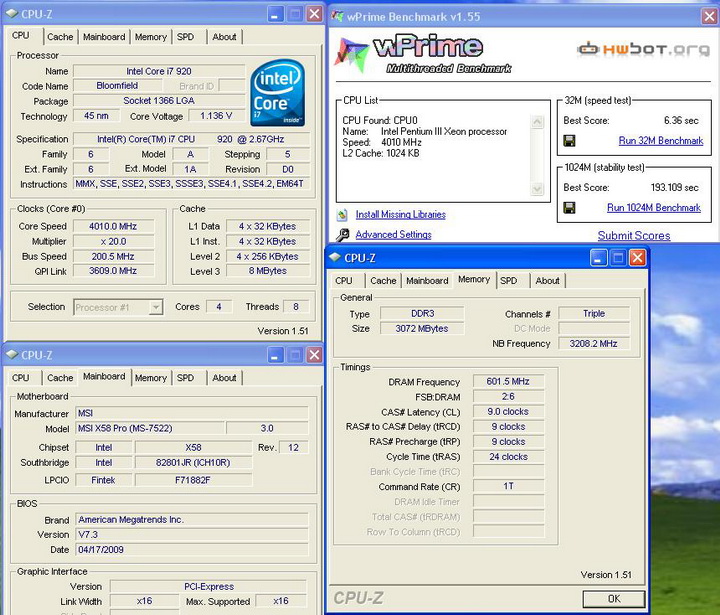The image size is (720, 615).
Task: Click the Channels Triple field
Action: click(x=594, y=314)
